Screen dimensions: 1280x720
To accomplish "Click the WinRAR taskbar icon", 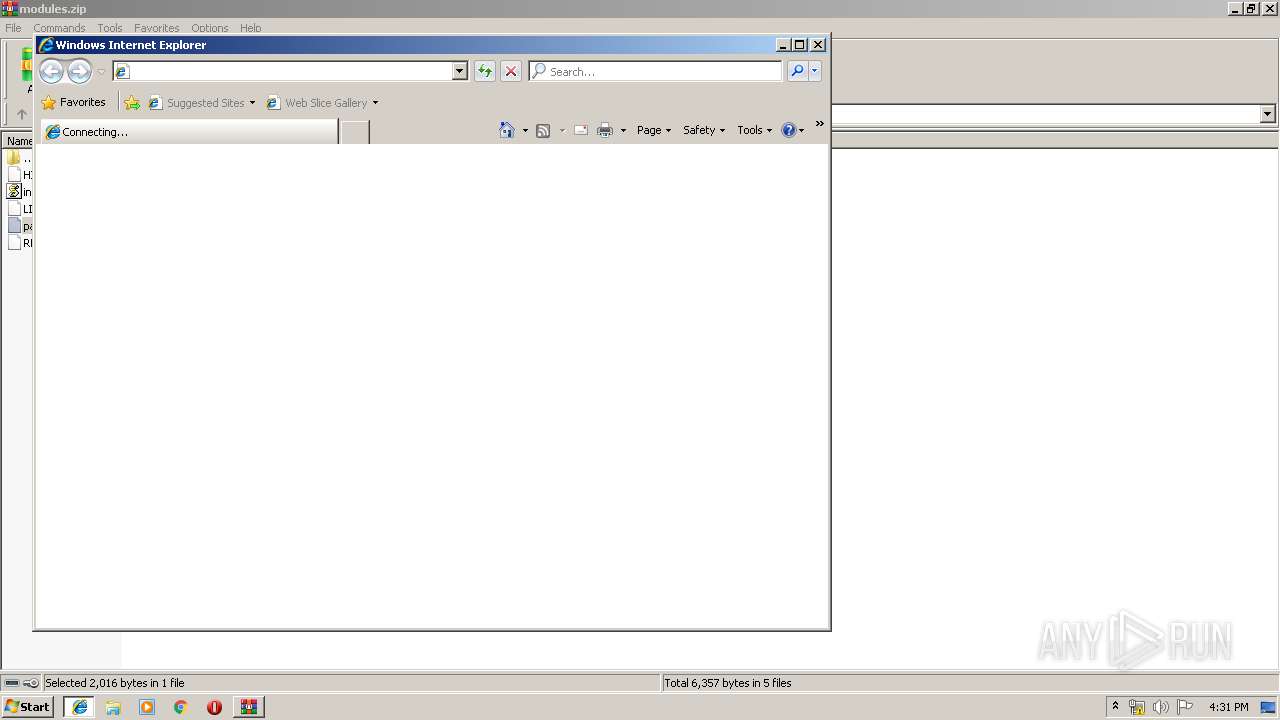I will pos(248,707).
